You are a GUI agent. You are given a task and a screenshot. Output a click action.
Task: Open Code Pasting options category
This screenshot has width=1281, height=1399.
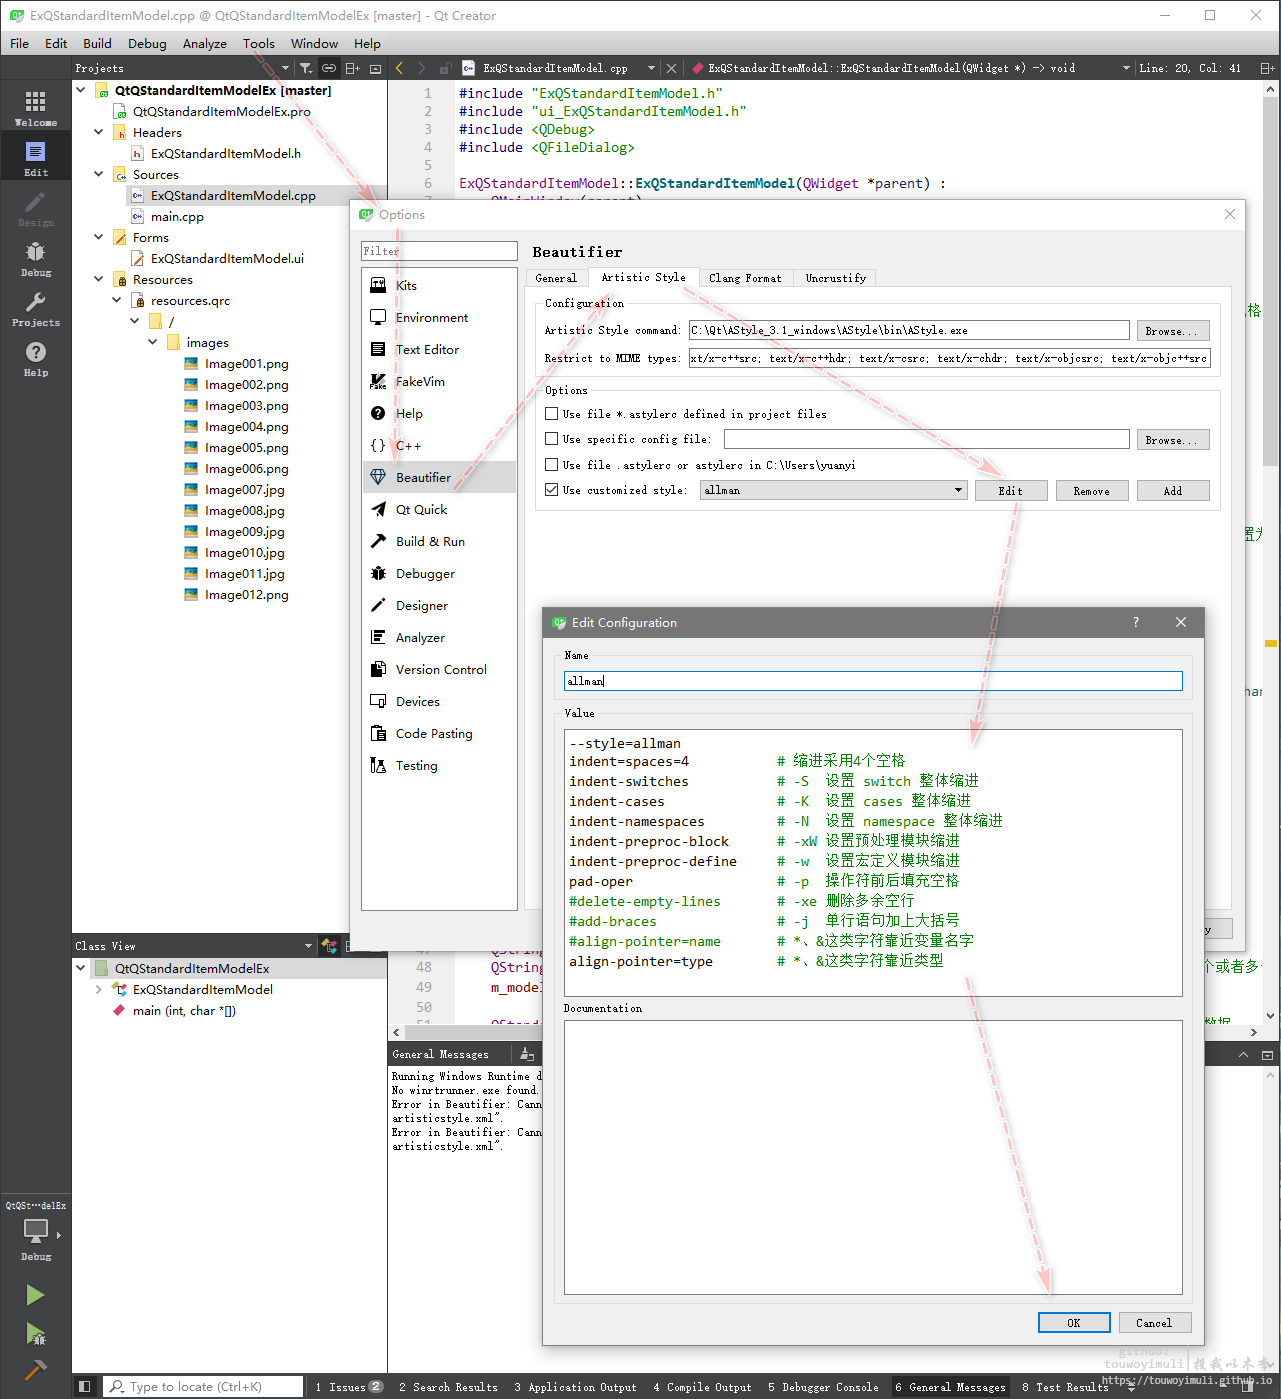pyautogui.click(x=439, y=733)
